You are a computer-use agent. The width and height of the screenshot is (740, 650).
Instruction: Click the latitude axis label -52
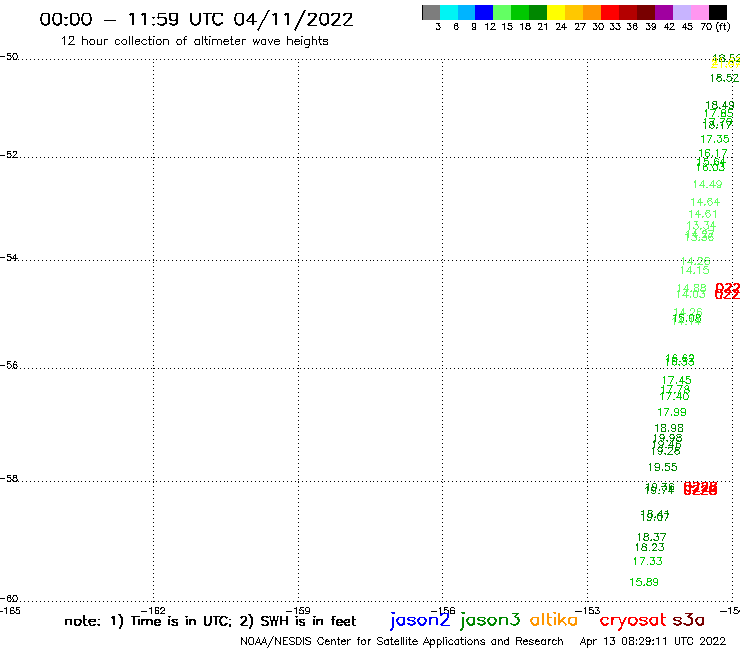click(x=9, y=154)
